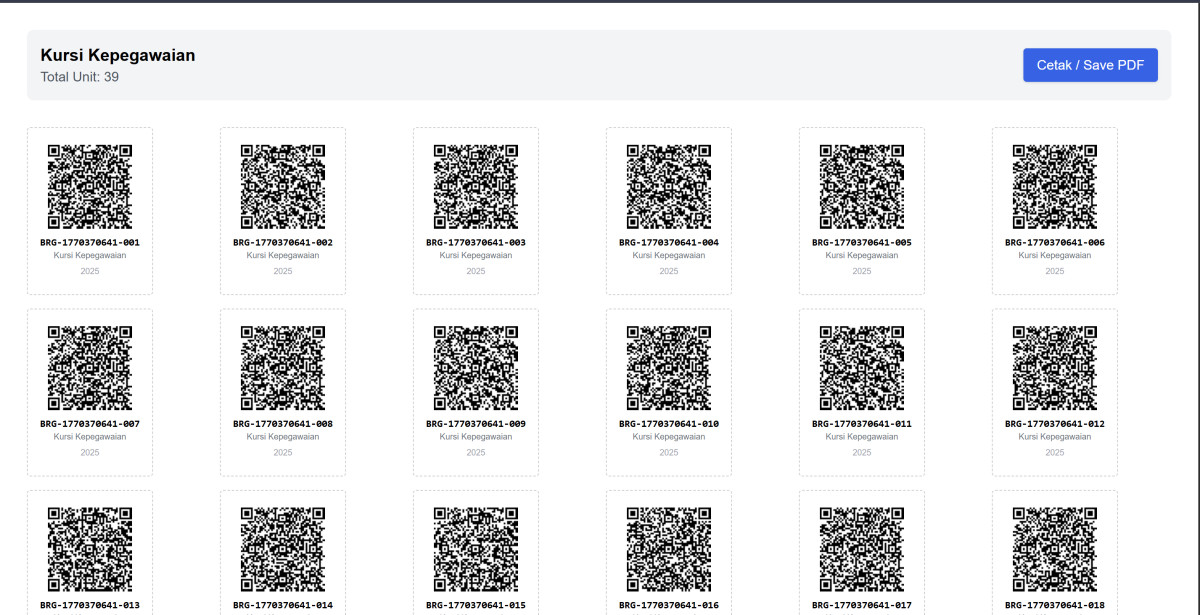This screenshot has height=615, width=1200.
Task: Click year 2025 under BRG-1770370641-002
Action: coord(283,271)
